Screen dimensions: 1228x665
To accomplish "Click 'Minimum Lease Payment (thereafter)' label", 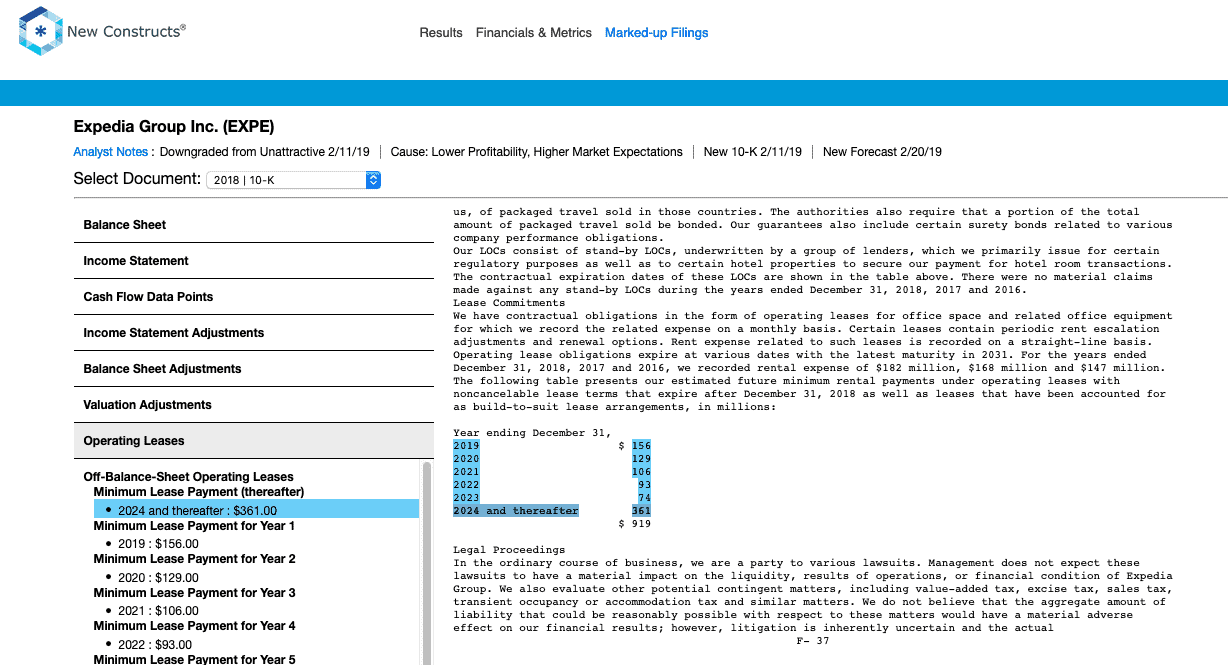I will [x=199, y=492].
